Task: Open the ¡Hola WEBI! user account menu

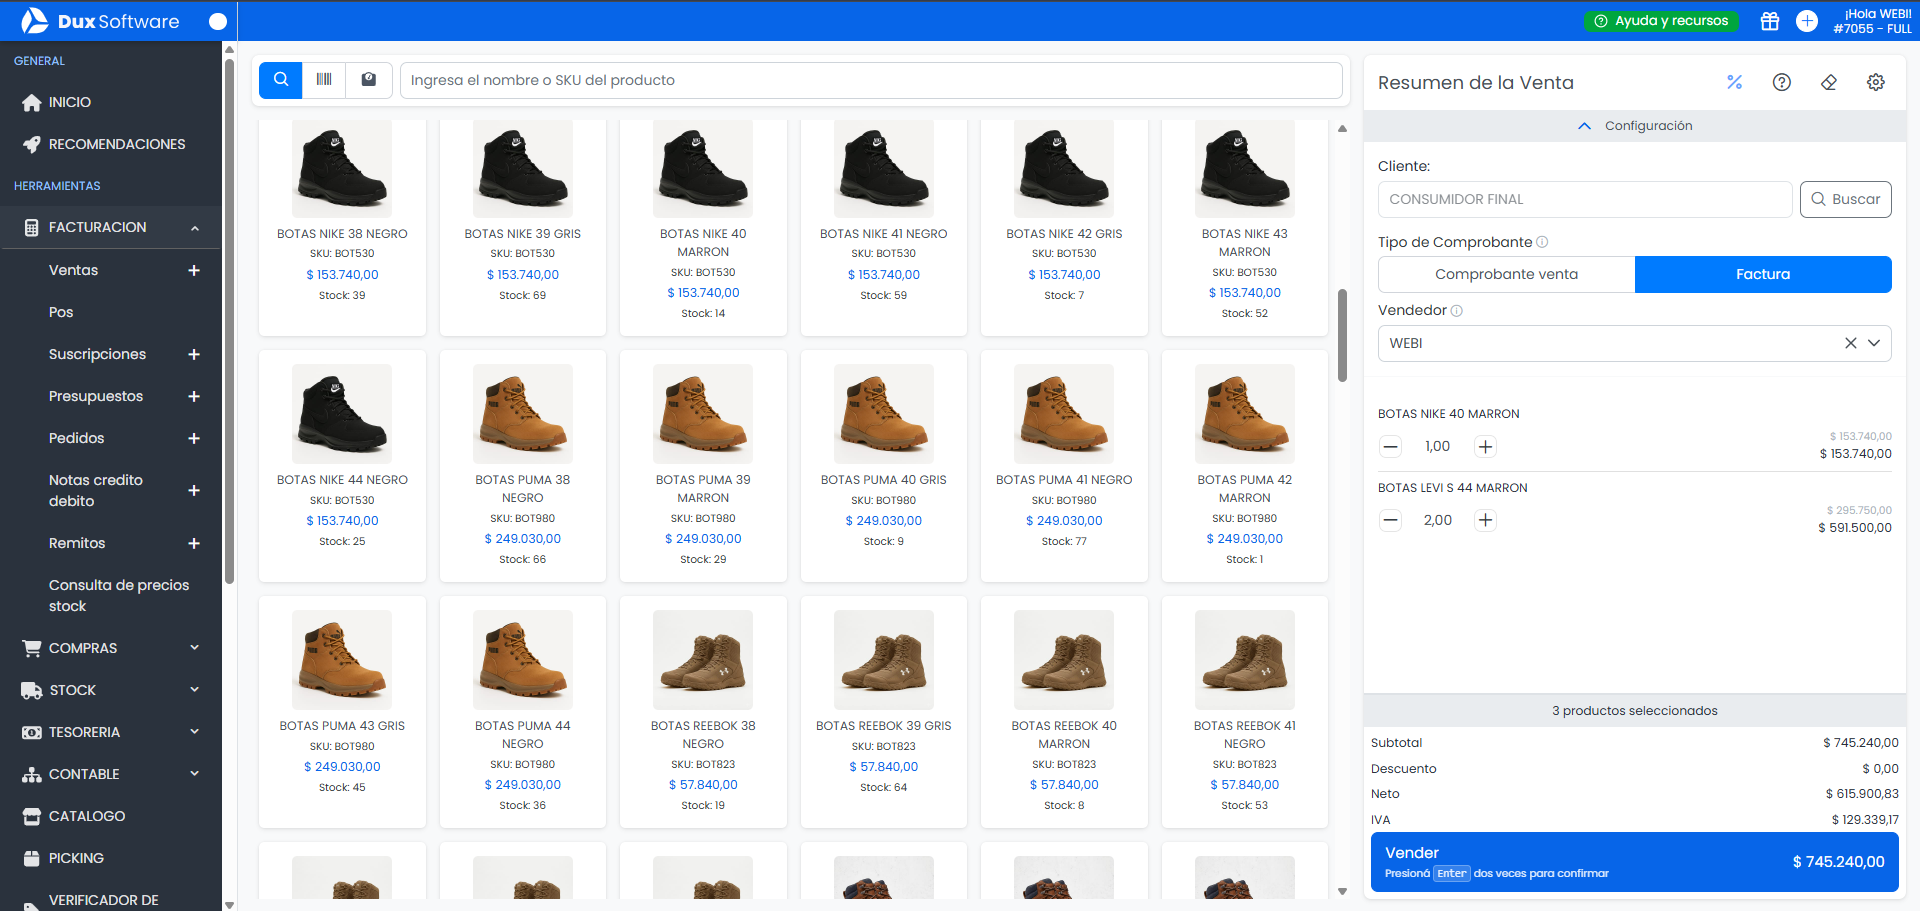Action: click(1872, 21)
